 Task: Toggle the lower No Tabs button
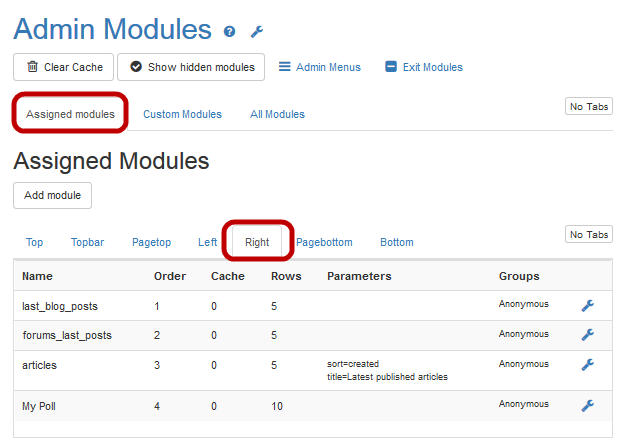589,234
